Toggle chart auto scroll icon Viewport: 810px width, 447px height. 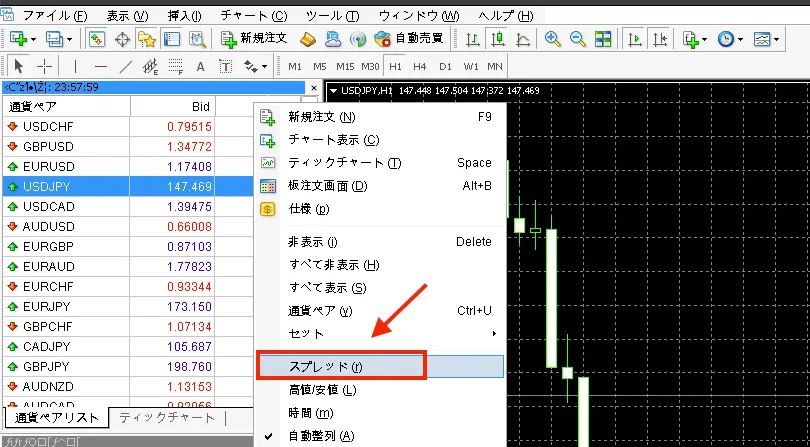point(633,39)
